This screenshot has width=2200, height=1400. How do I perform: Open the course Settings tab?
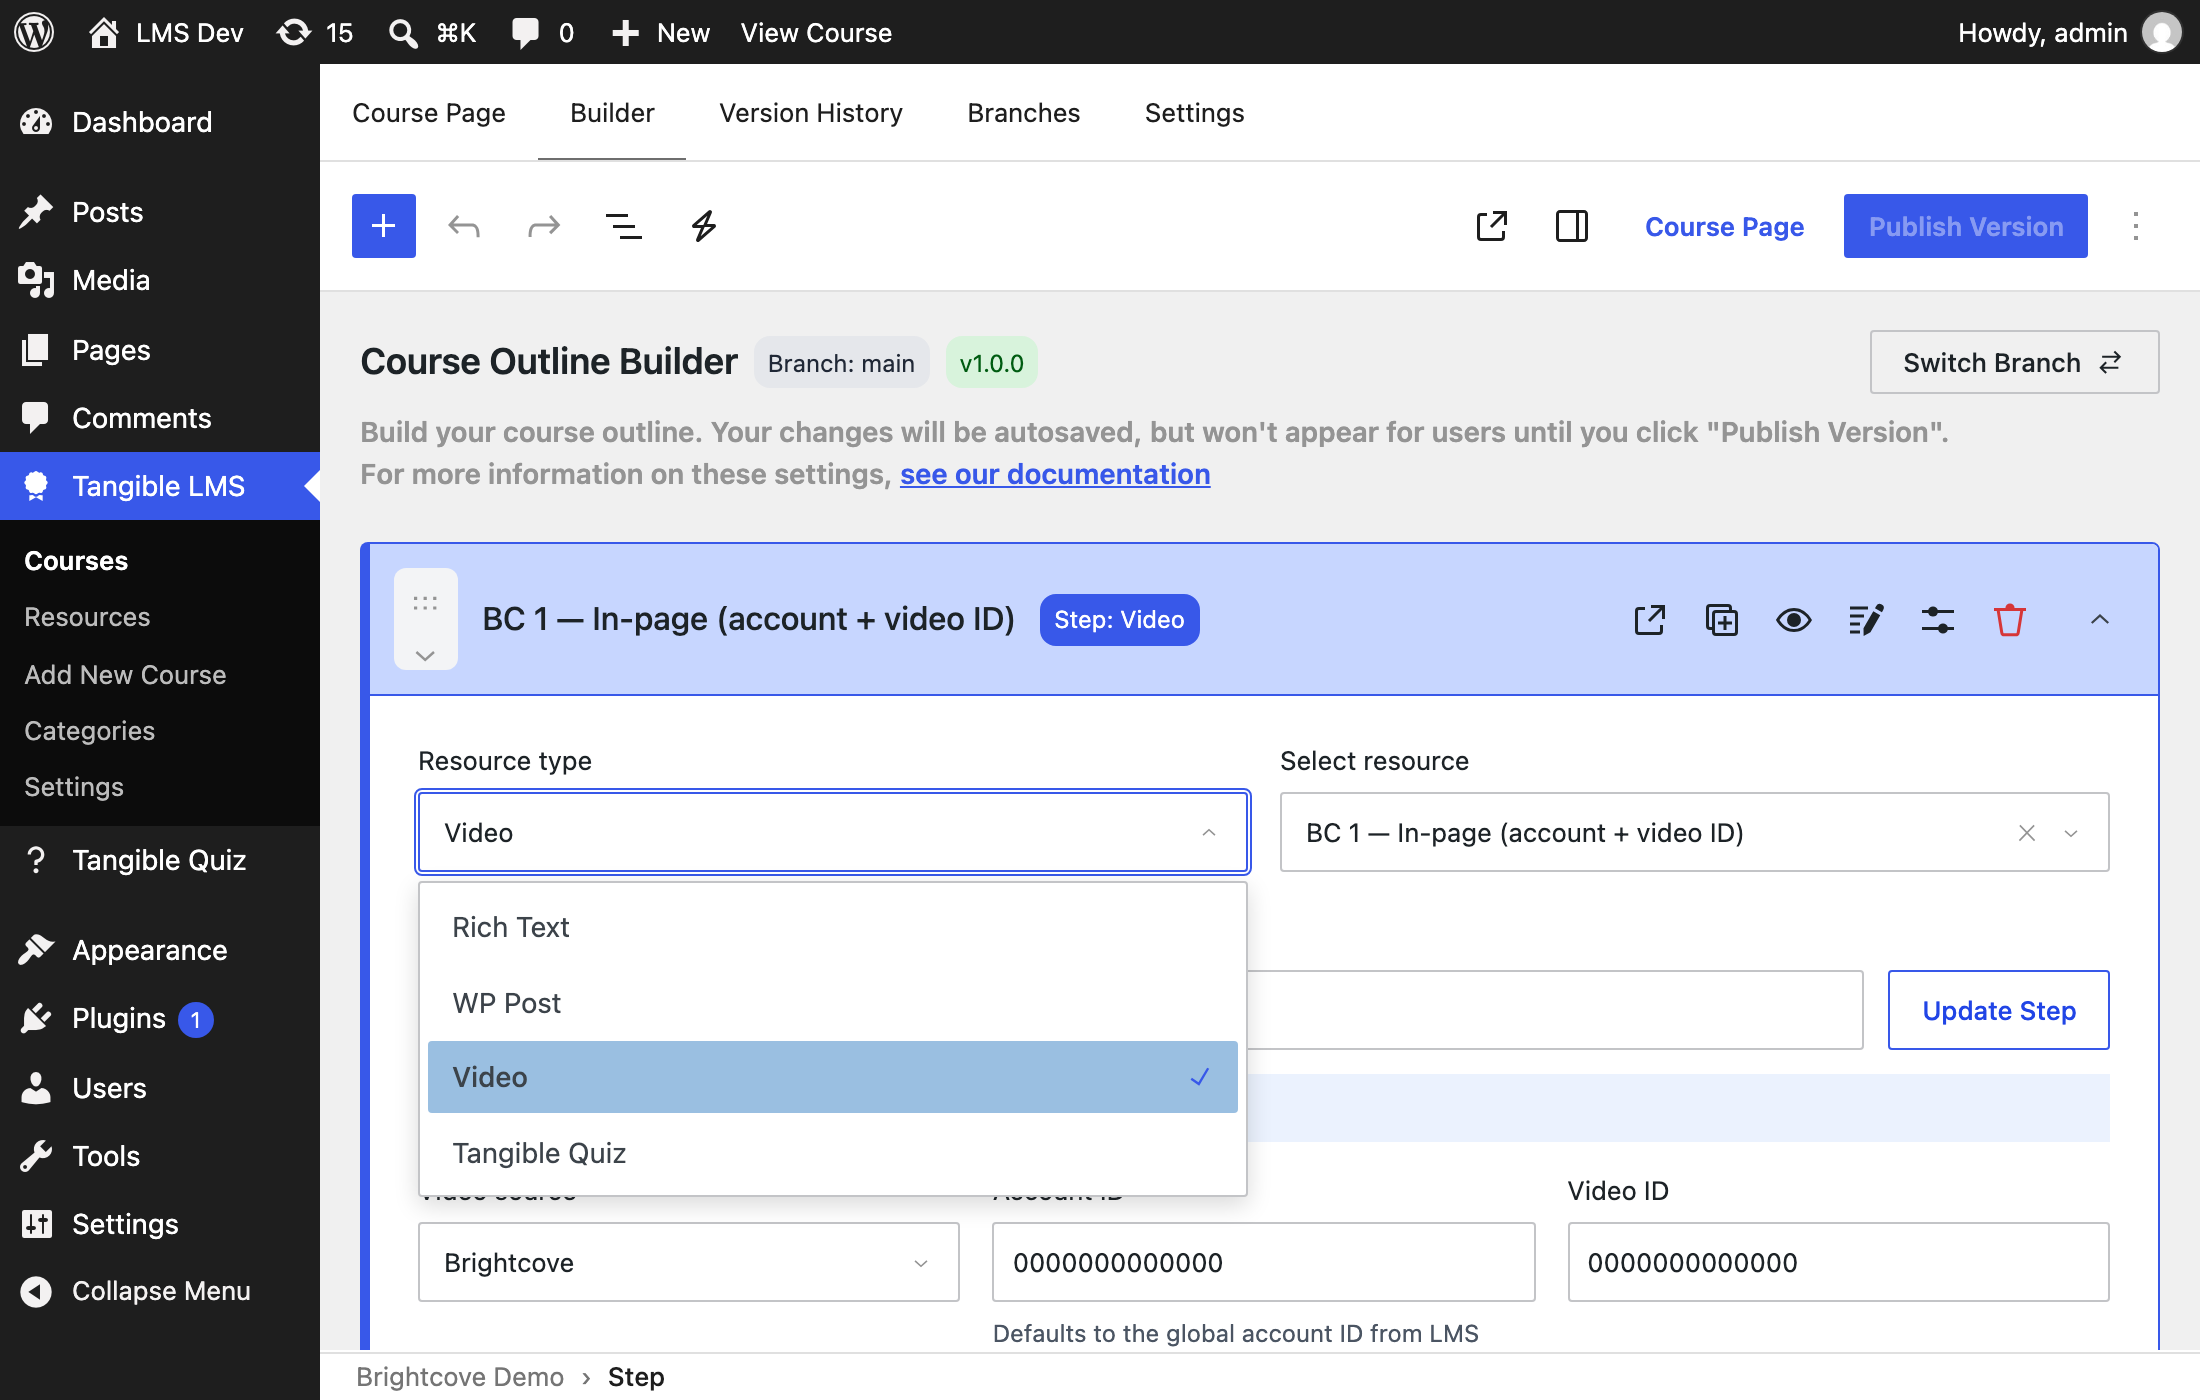pyautogui.click(x=1195, y=113)
